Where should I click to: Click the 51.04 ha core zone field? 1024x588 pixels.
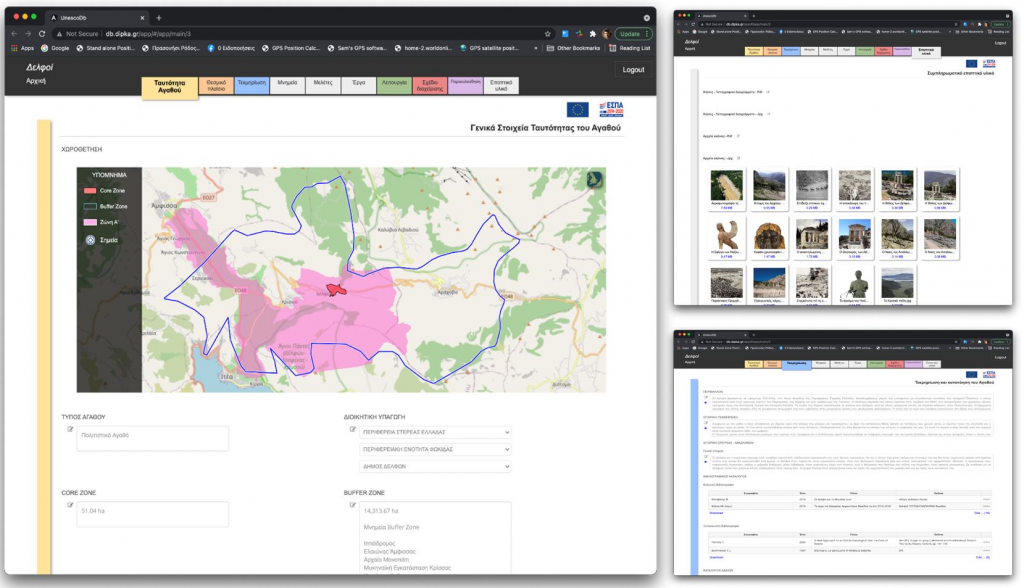[153, 514]
